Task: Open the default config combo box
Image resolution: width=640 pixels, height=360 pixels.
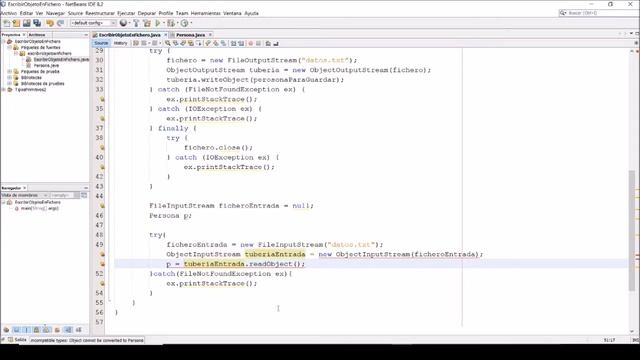Action: pos(93,23)
